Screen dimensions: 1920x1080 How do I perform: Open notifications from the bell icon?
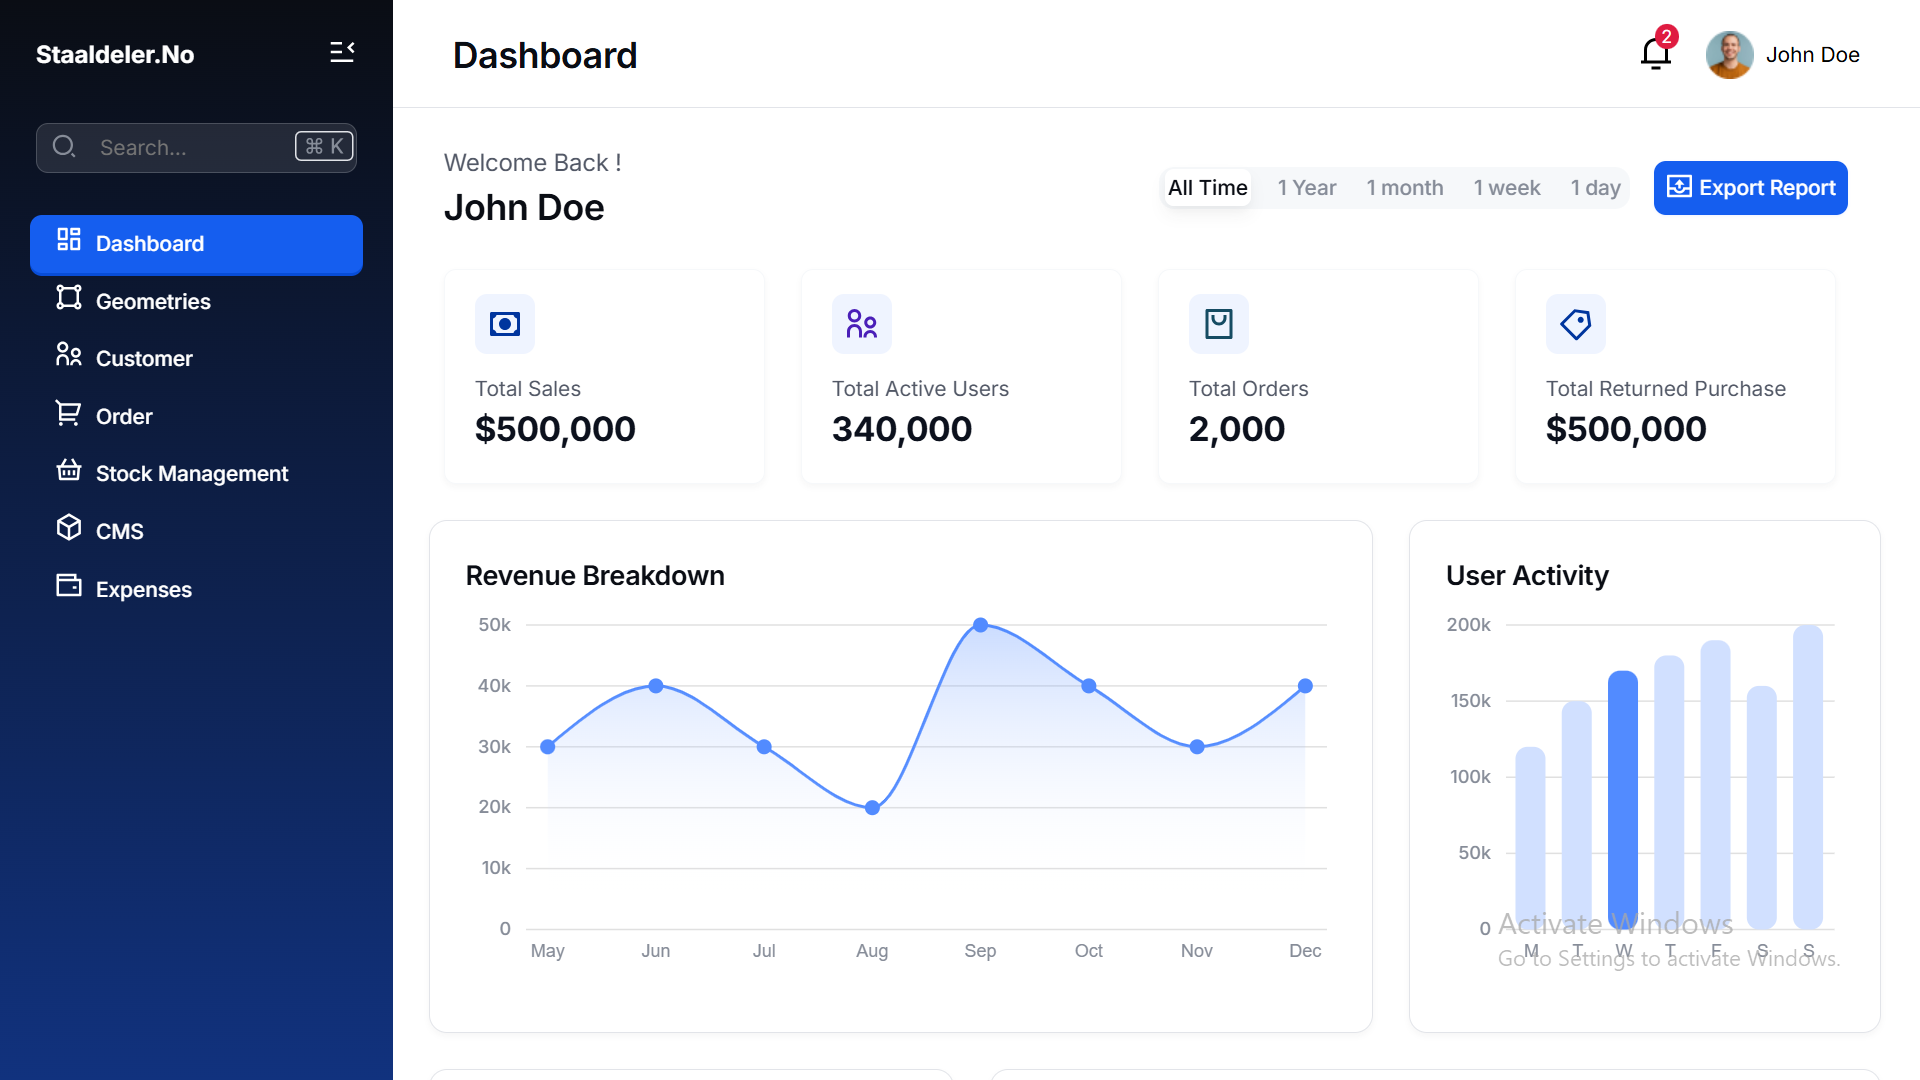click(1656, 54)
